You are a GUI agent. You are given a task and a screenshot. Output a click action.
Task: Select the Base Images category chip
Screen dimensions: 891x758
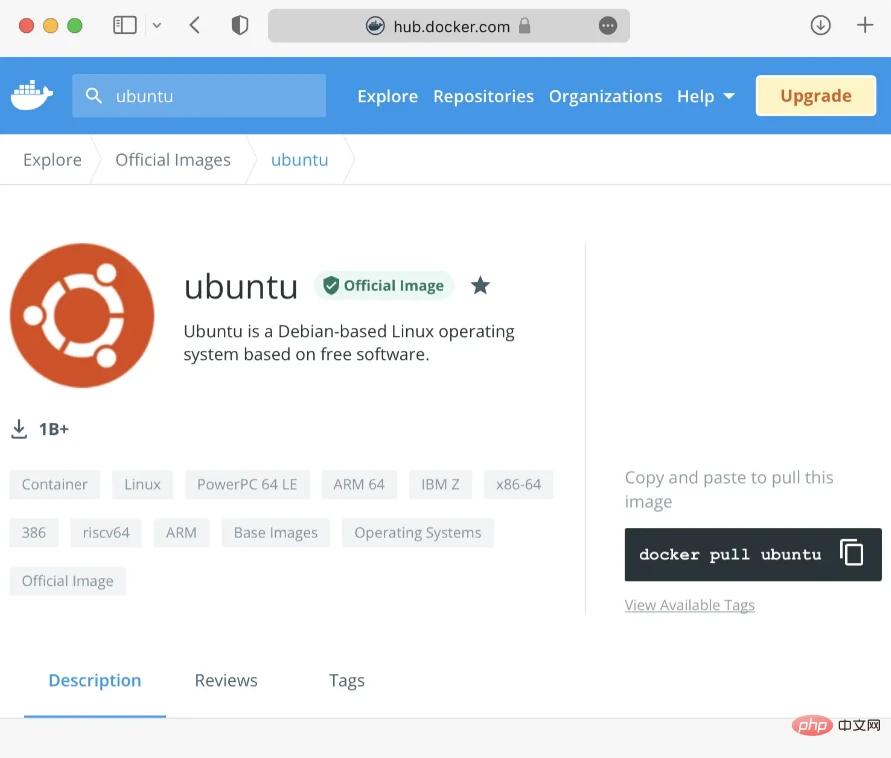tap(276, 532)
